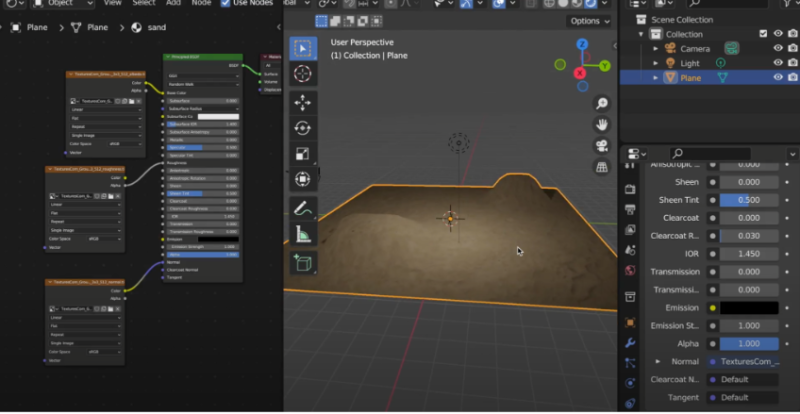800x414 pixels.
Task: Expand the Normal input in properties
Action: tap(658, 361)
